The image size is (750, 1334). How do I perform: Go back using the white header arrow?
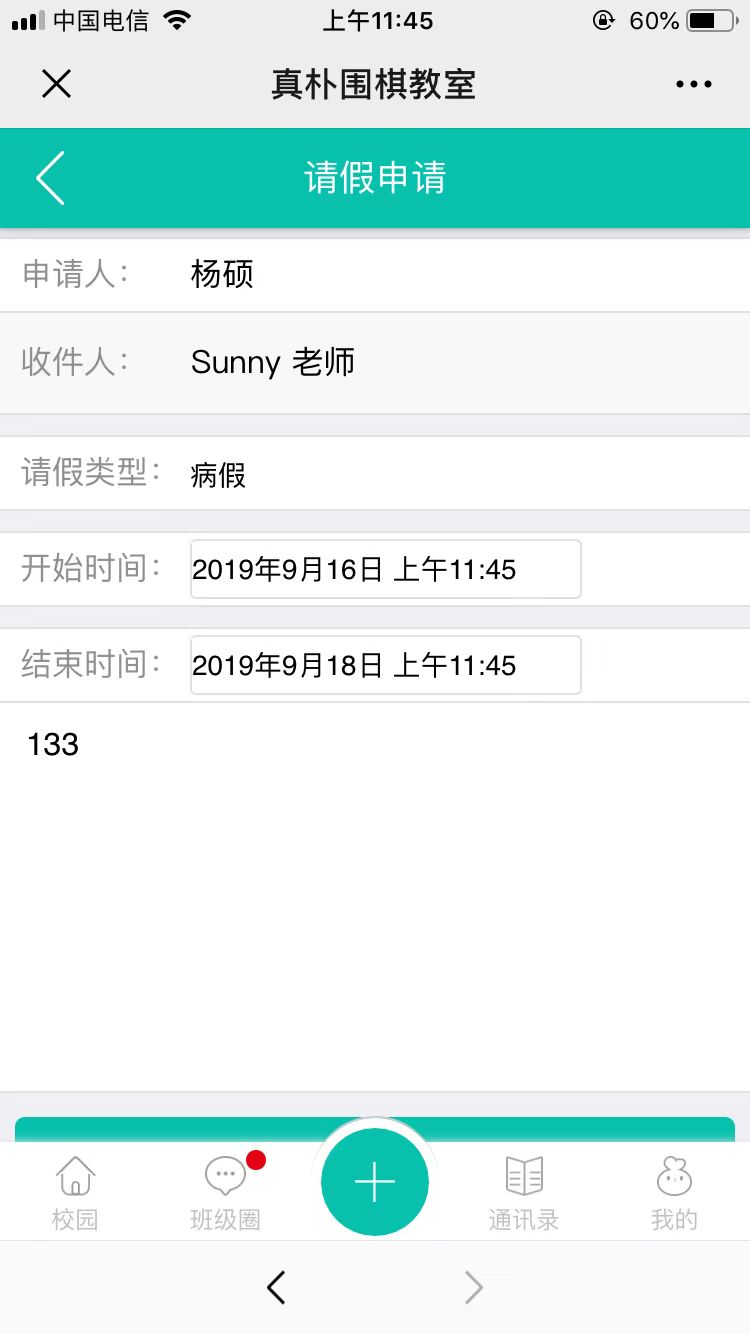click(50, 178)
